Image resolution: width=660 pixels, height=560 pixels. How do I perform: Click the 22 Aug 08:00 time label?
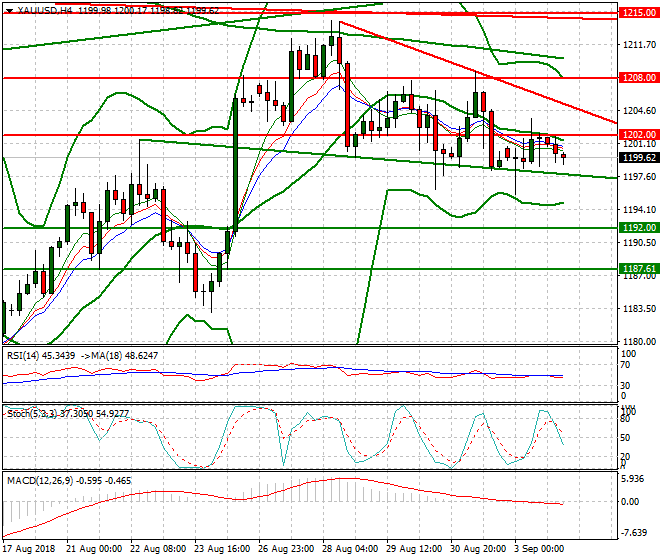[x=158, y=549]
